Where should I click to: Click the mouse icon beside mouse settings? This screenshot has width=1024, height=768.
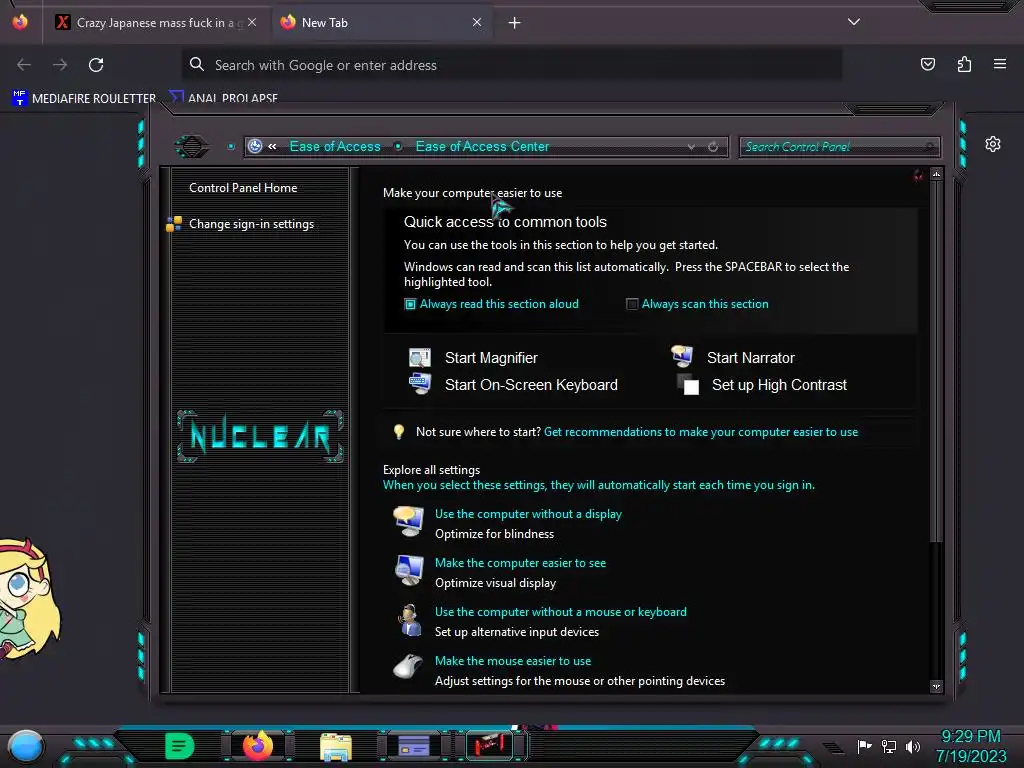point(408,667)
